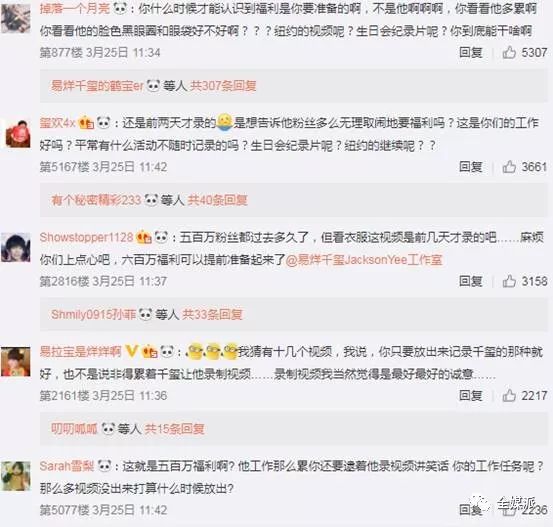Like the comment with 5307 likes
Viewport: 553px width, 527px height.
[509, 53]
